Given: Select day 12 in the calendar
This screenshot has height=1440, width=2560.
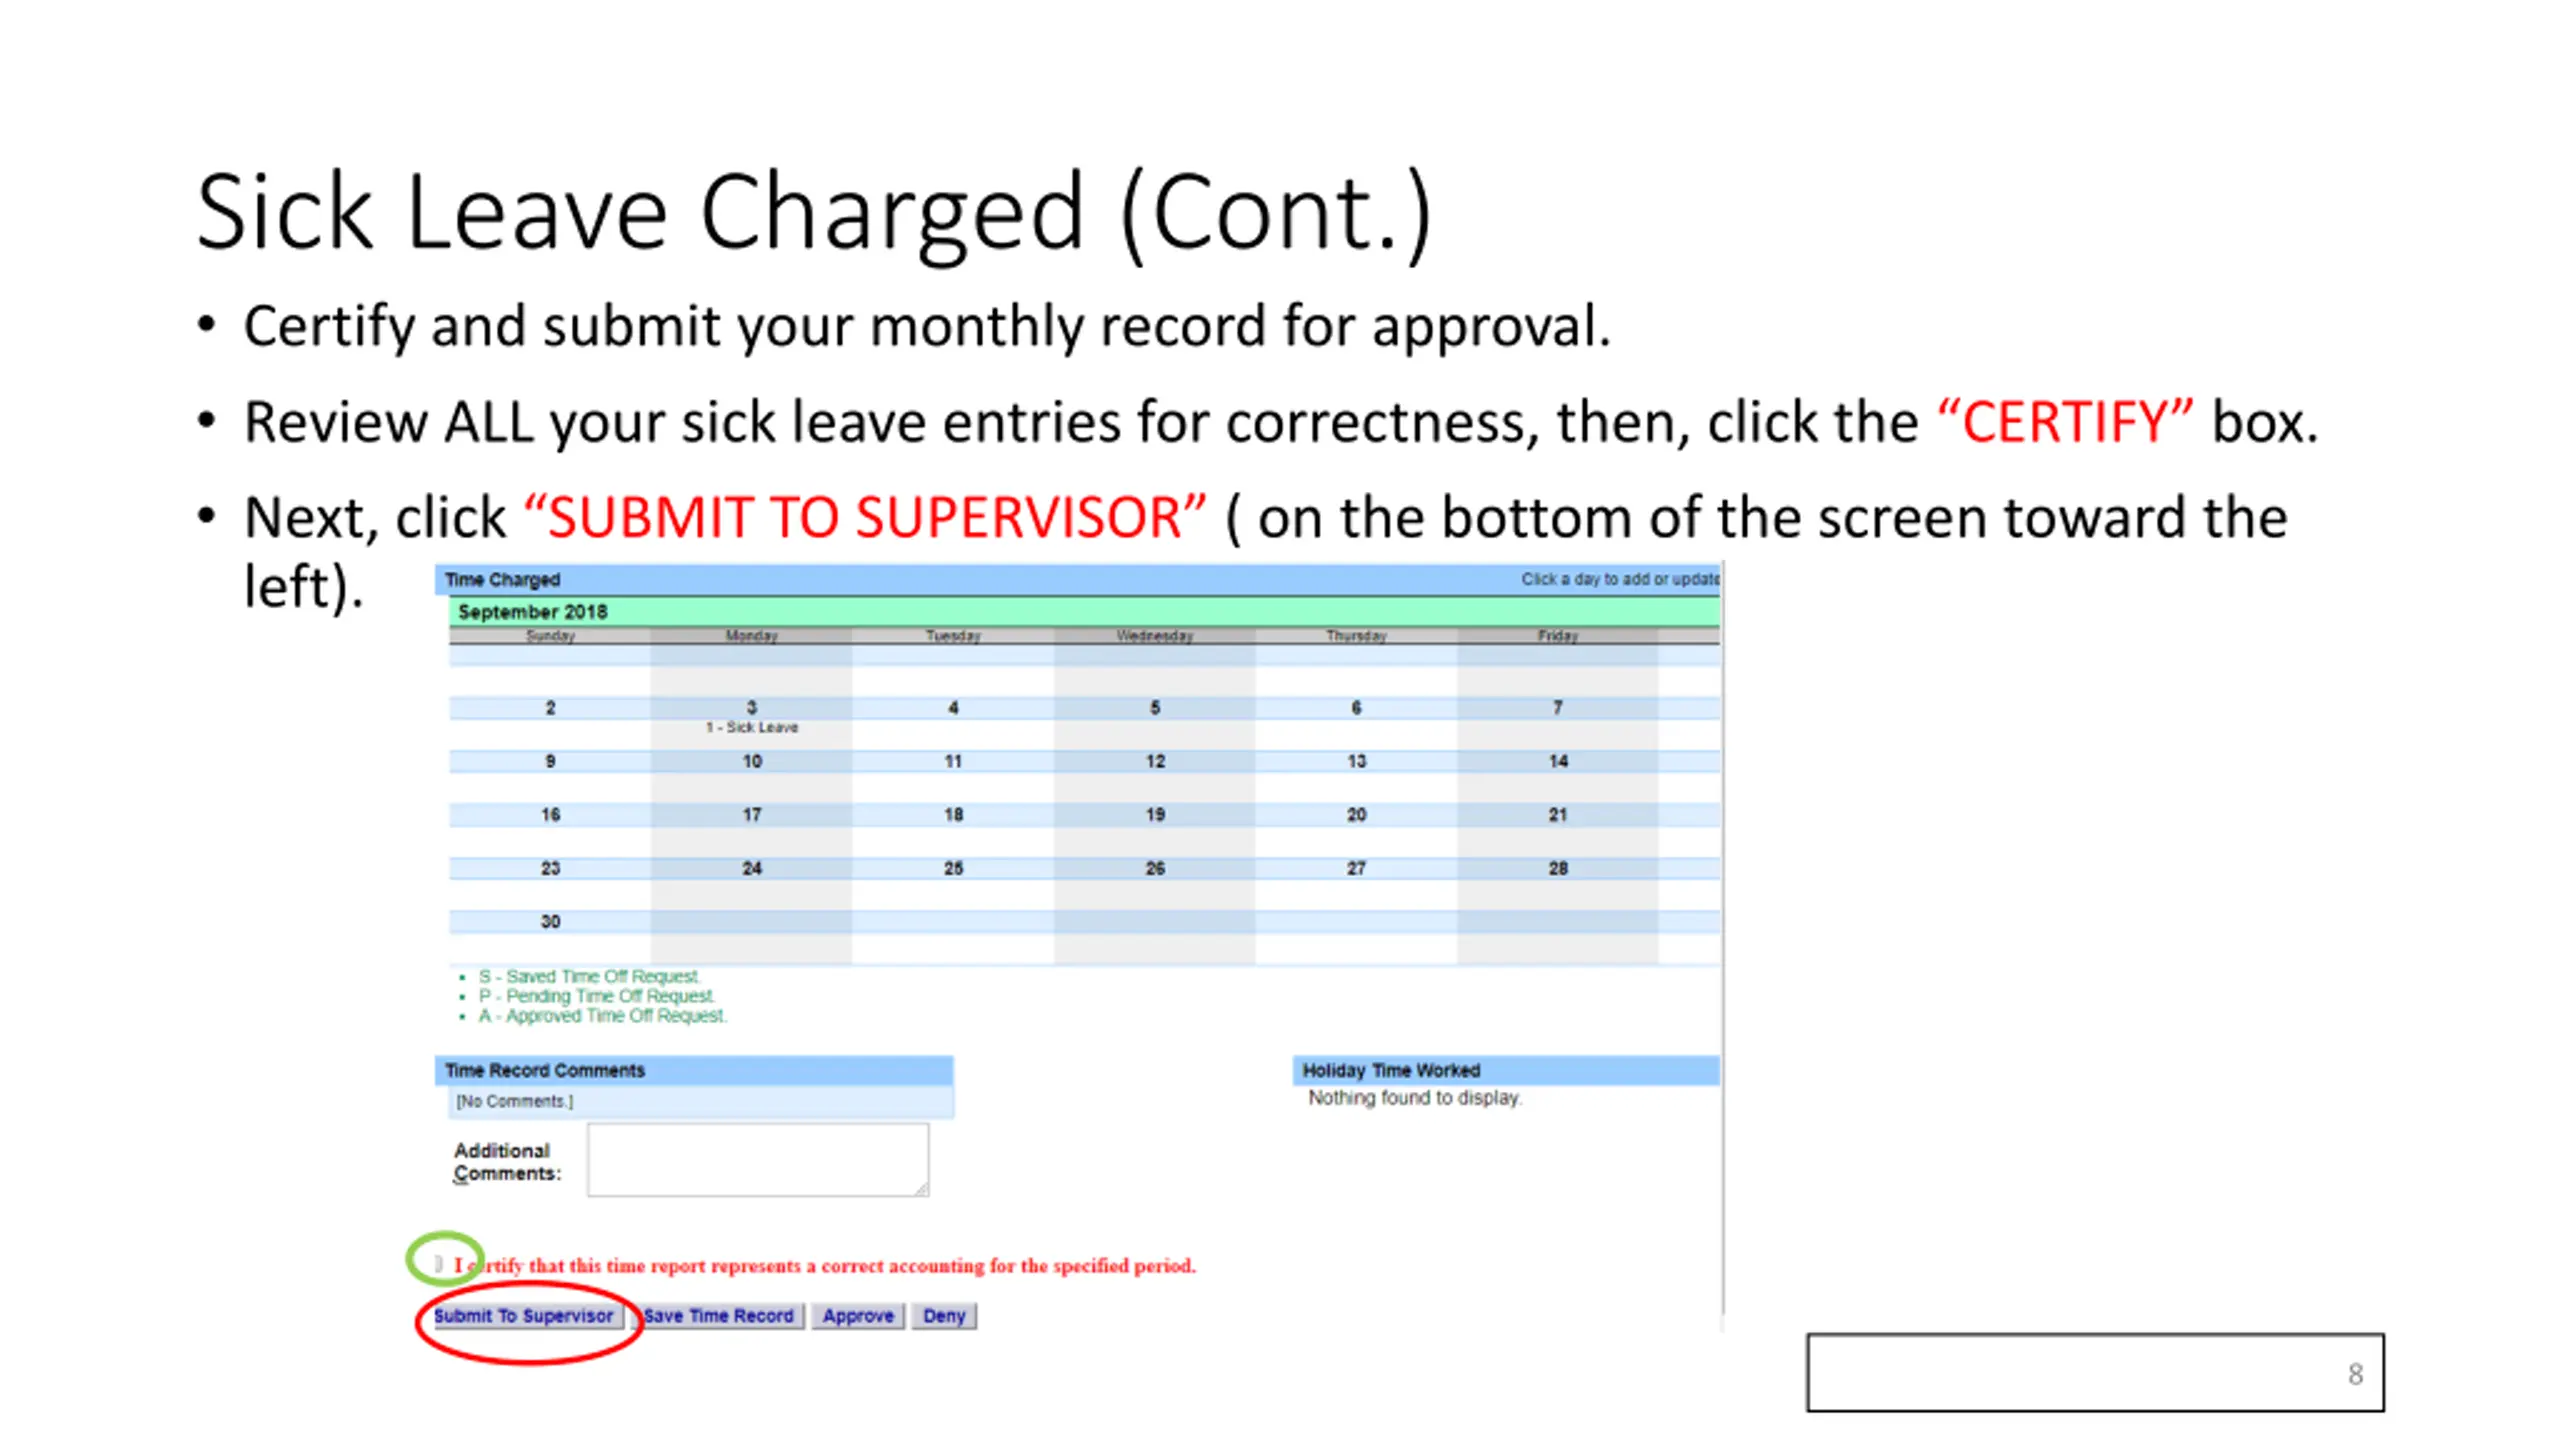Looking at the screenshot, I should [1155, 761].
